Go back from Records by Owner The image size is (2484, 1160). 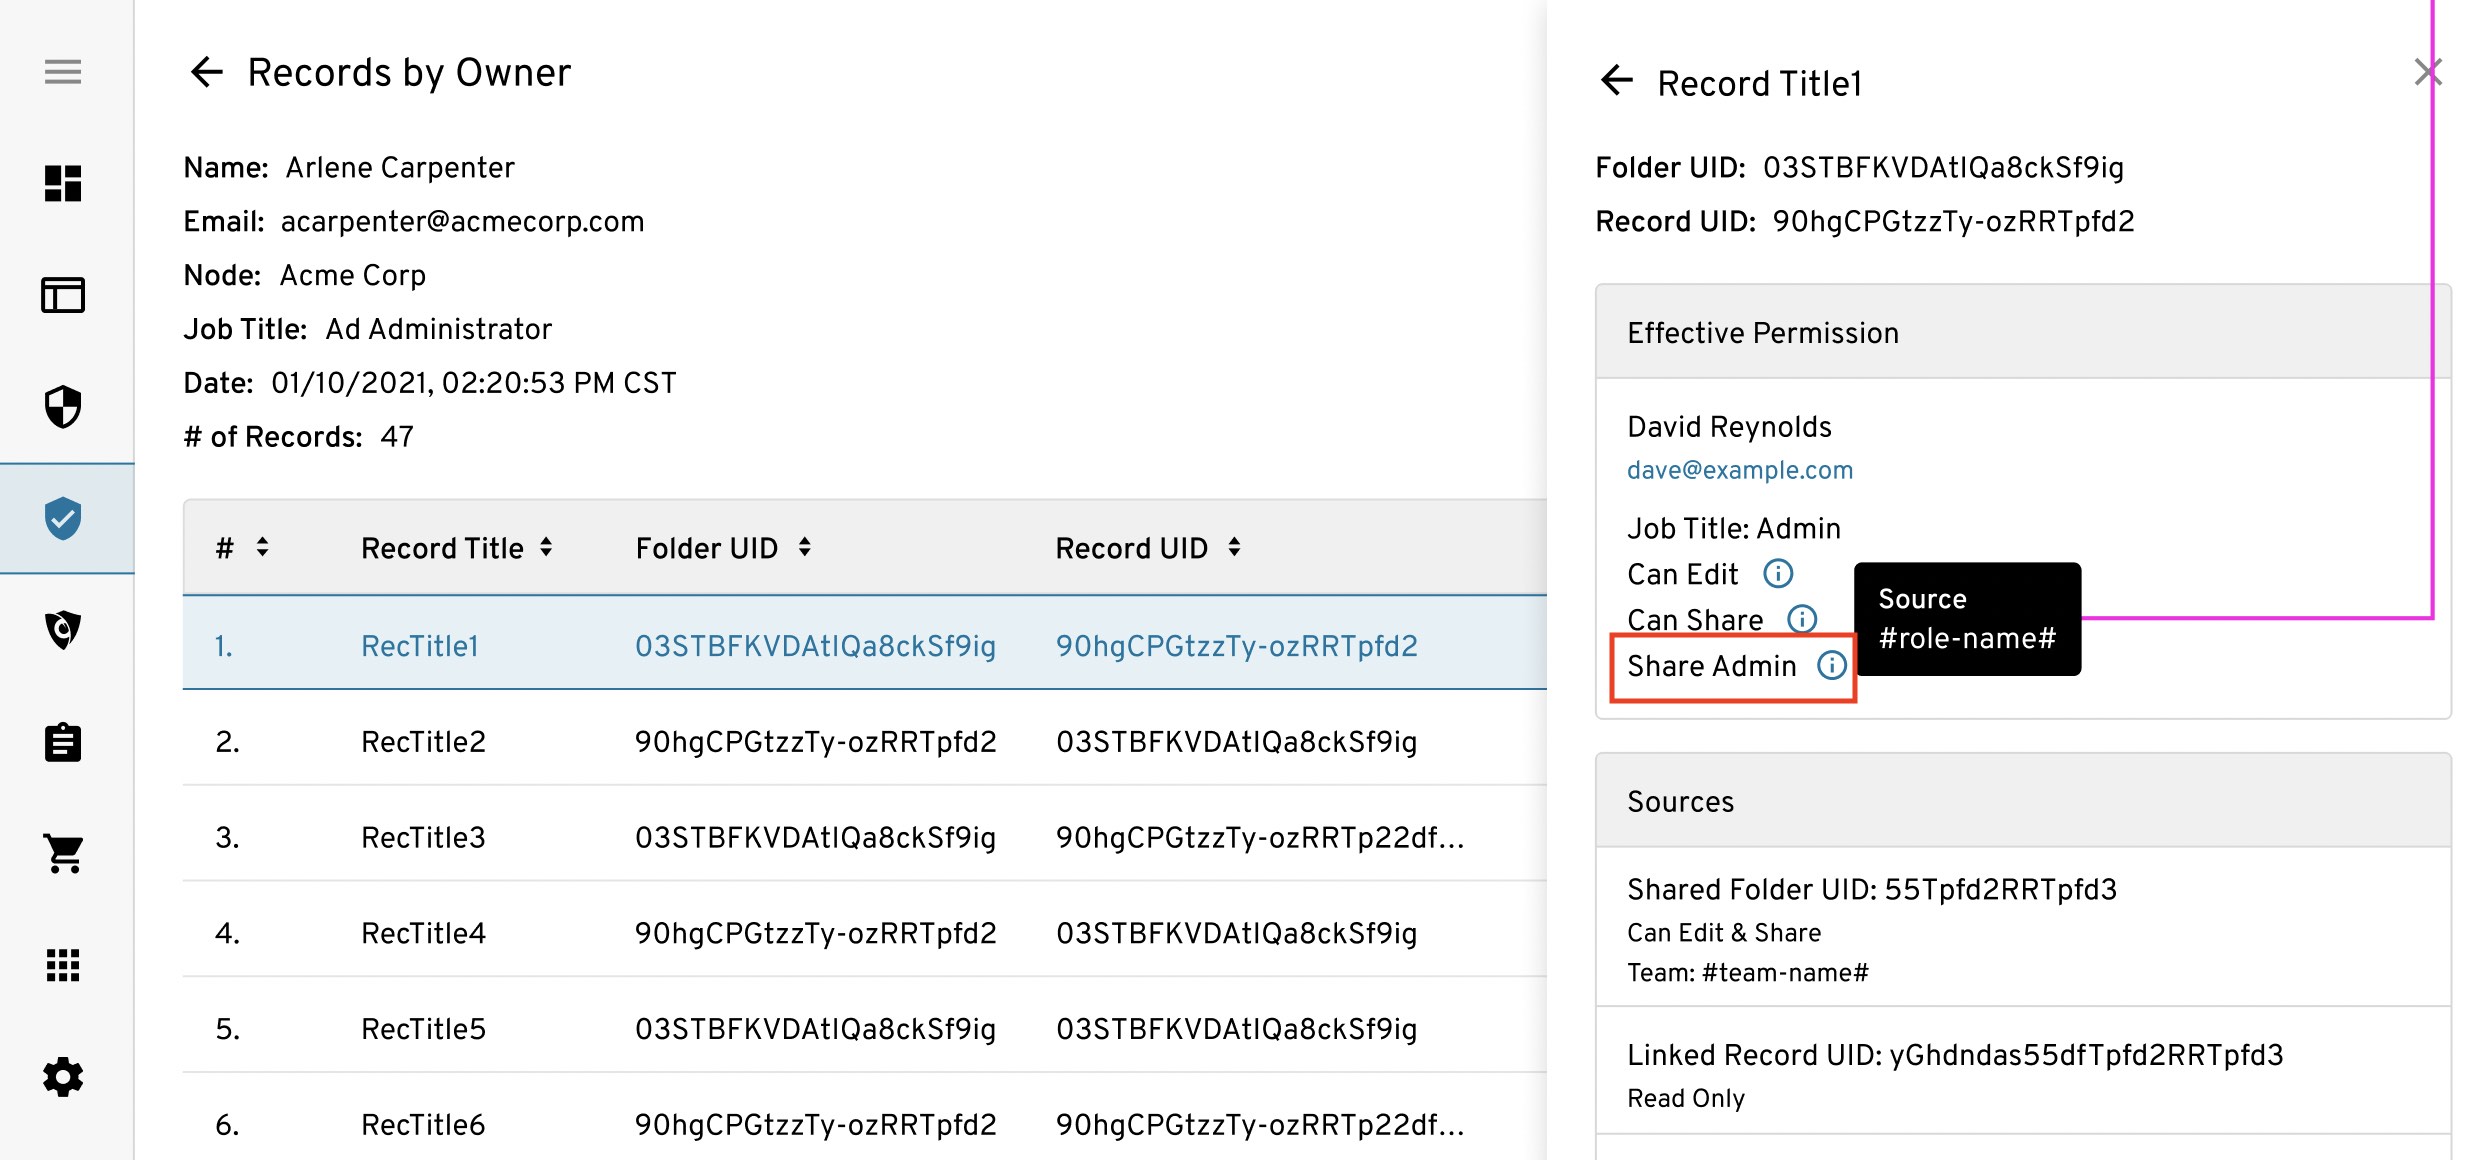pos(206,72)
